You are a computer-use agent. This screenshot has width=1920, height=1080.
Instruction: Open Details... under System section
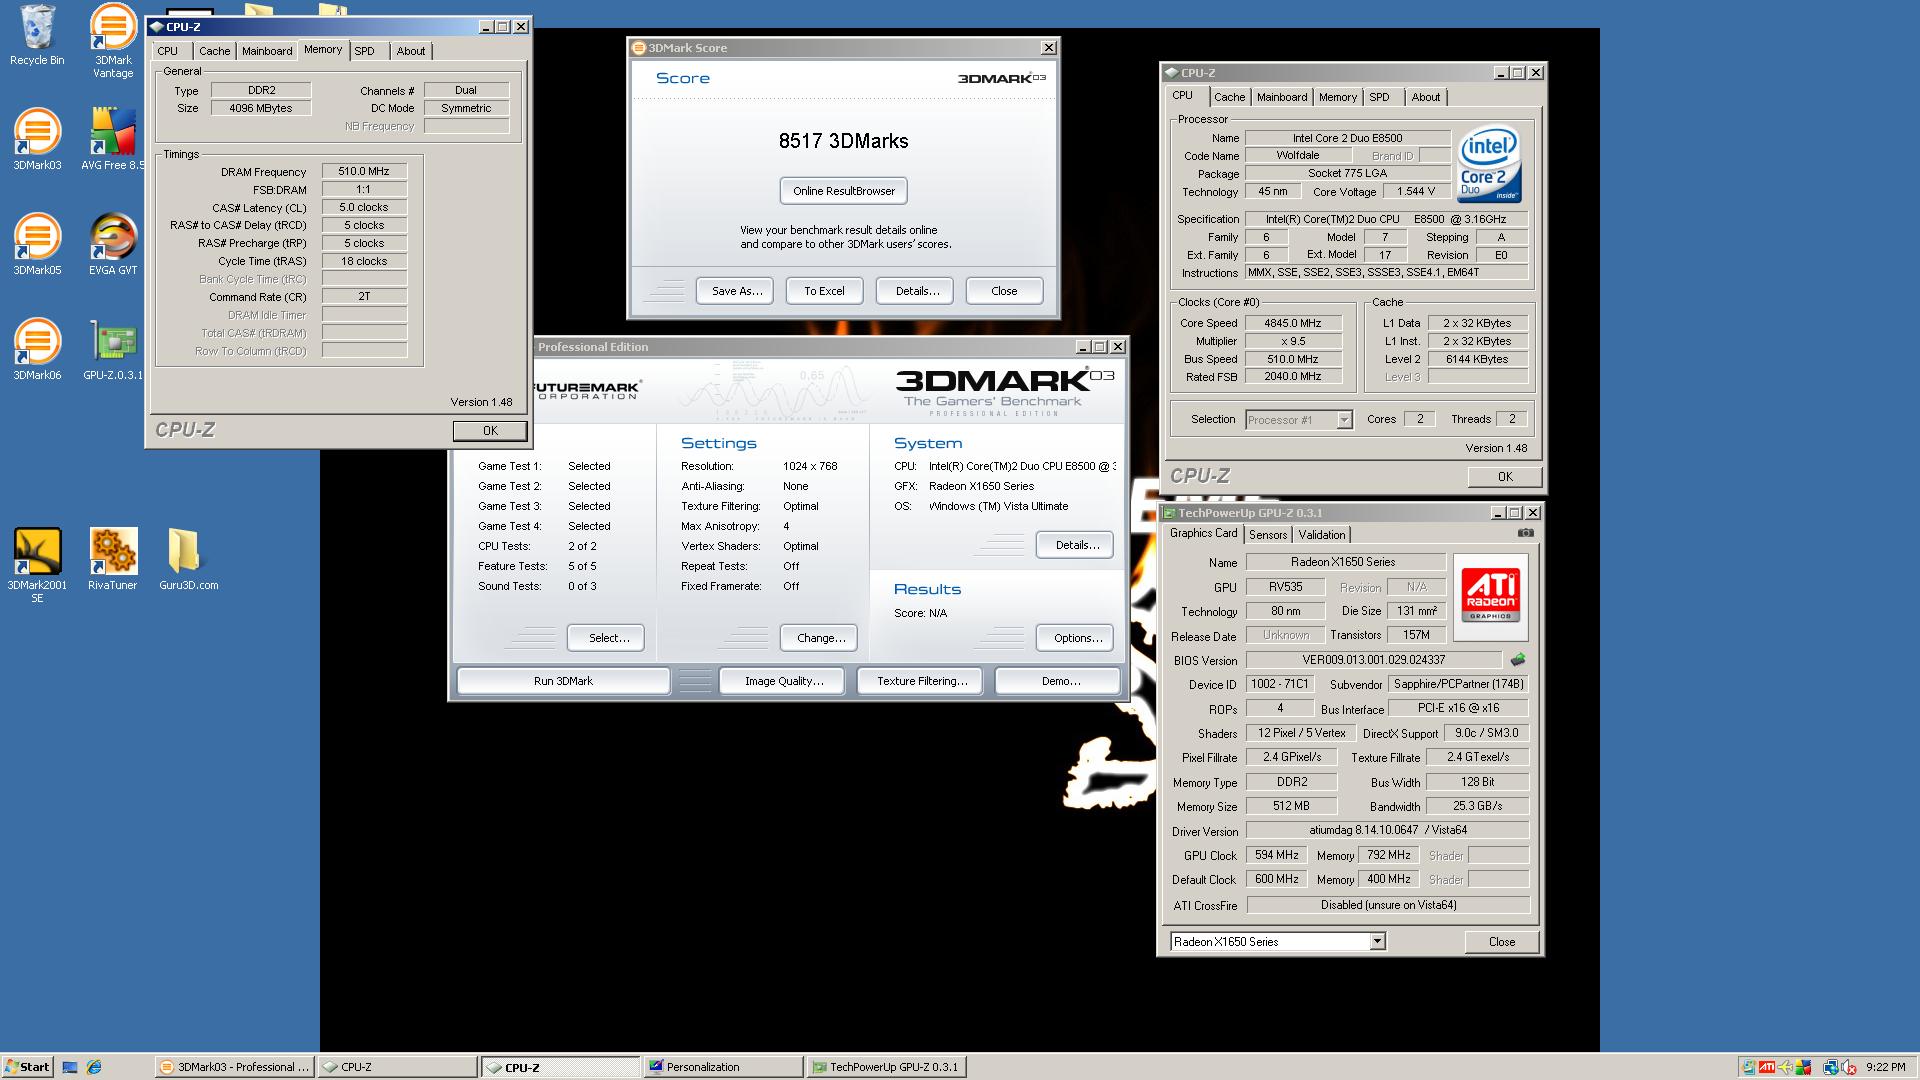pos(1075,545)
